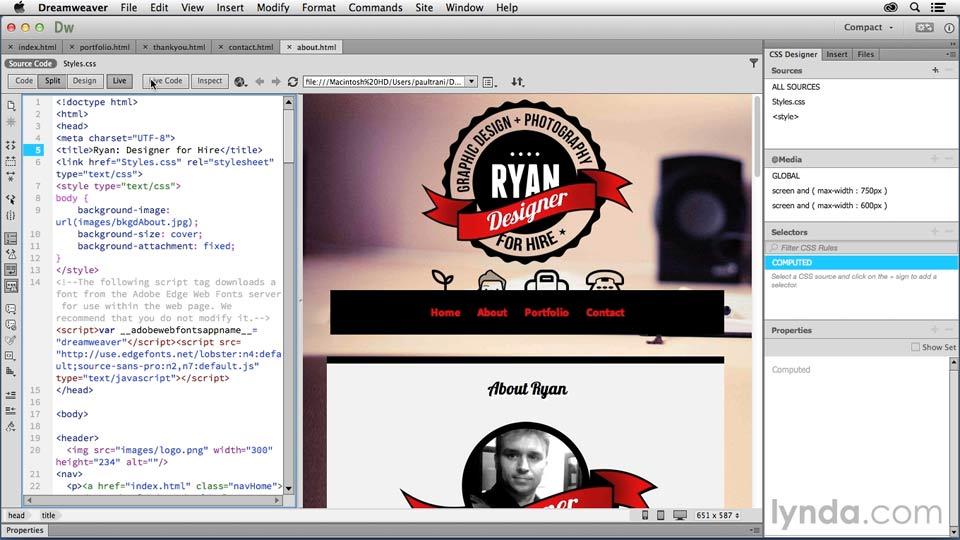Expand the bottom Properties panel
The image size is (960, 540).
[x=25, y=530]
